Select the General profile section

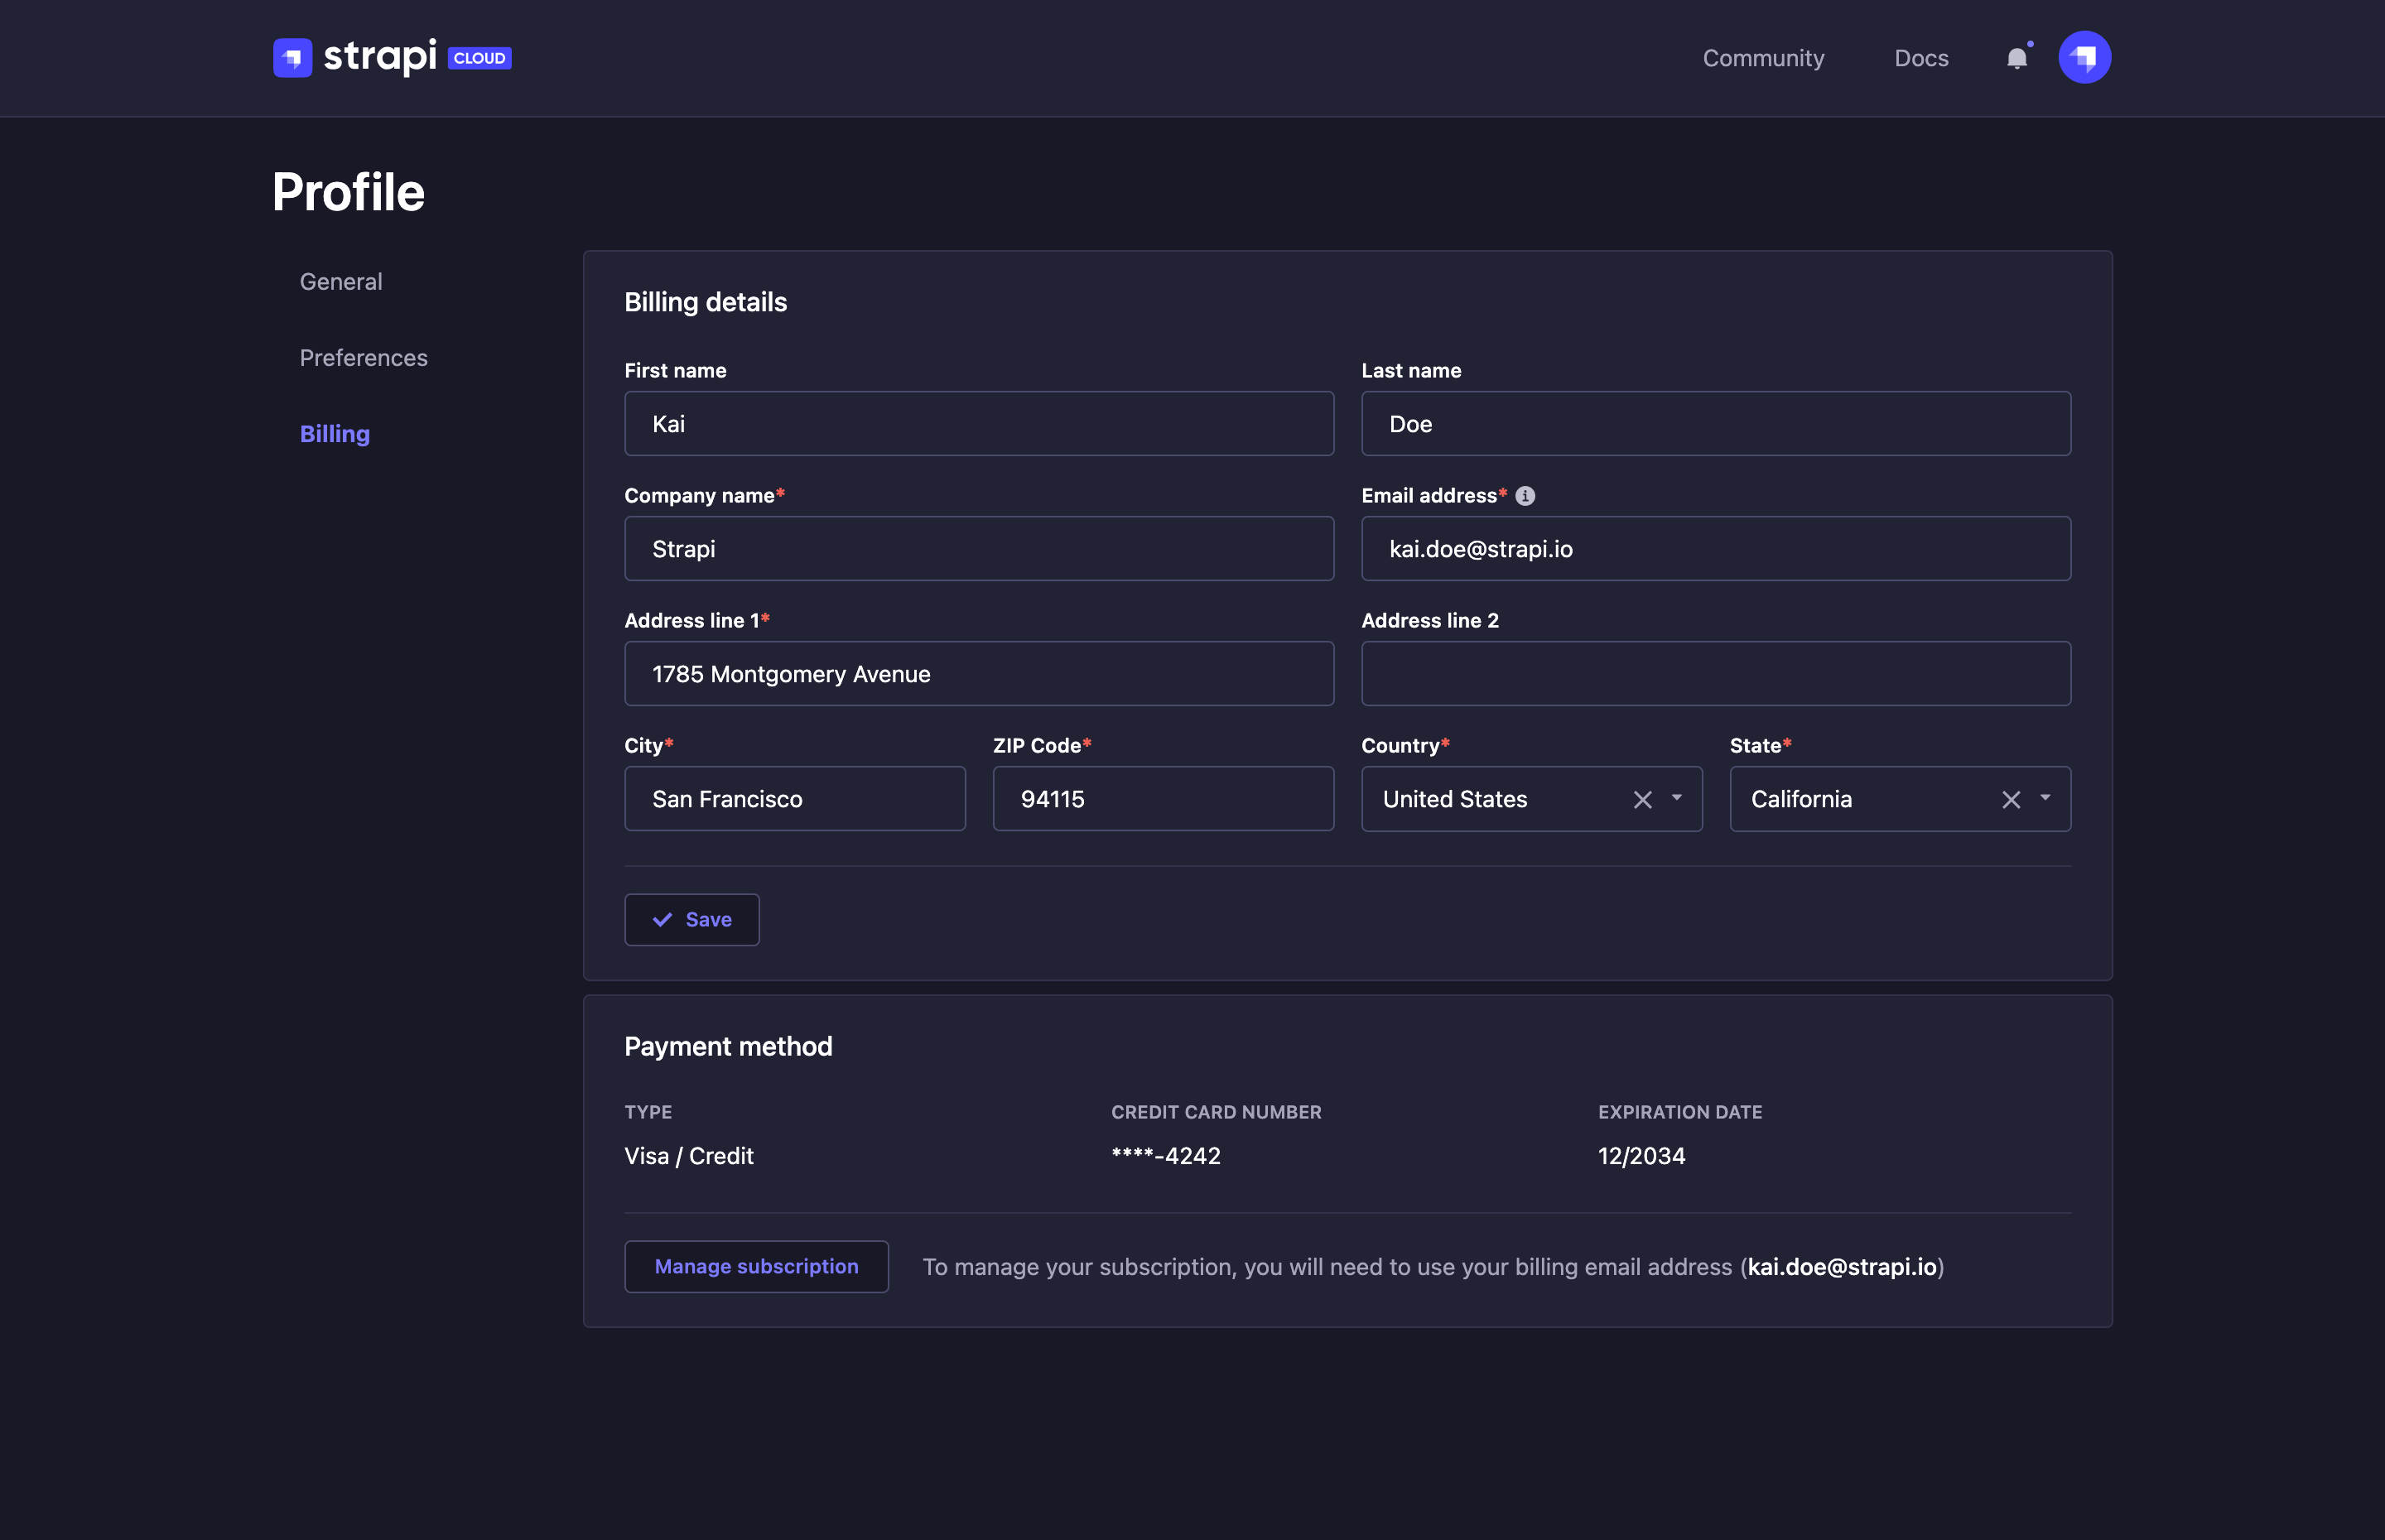[340, 281]
